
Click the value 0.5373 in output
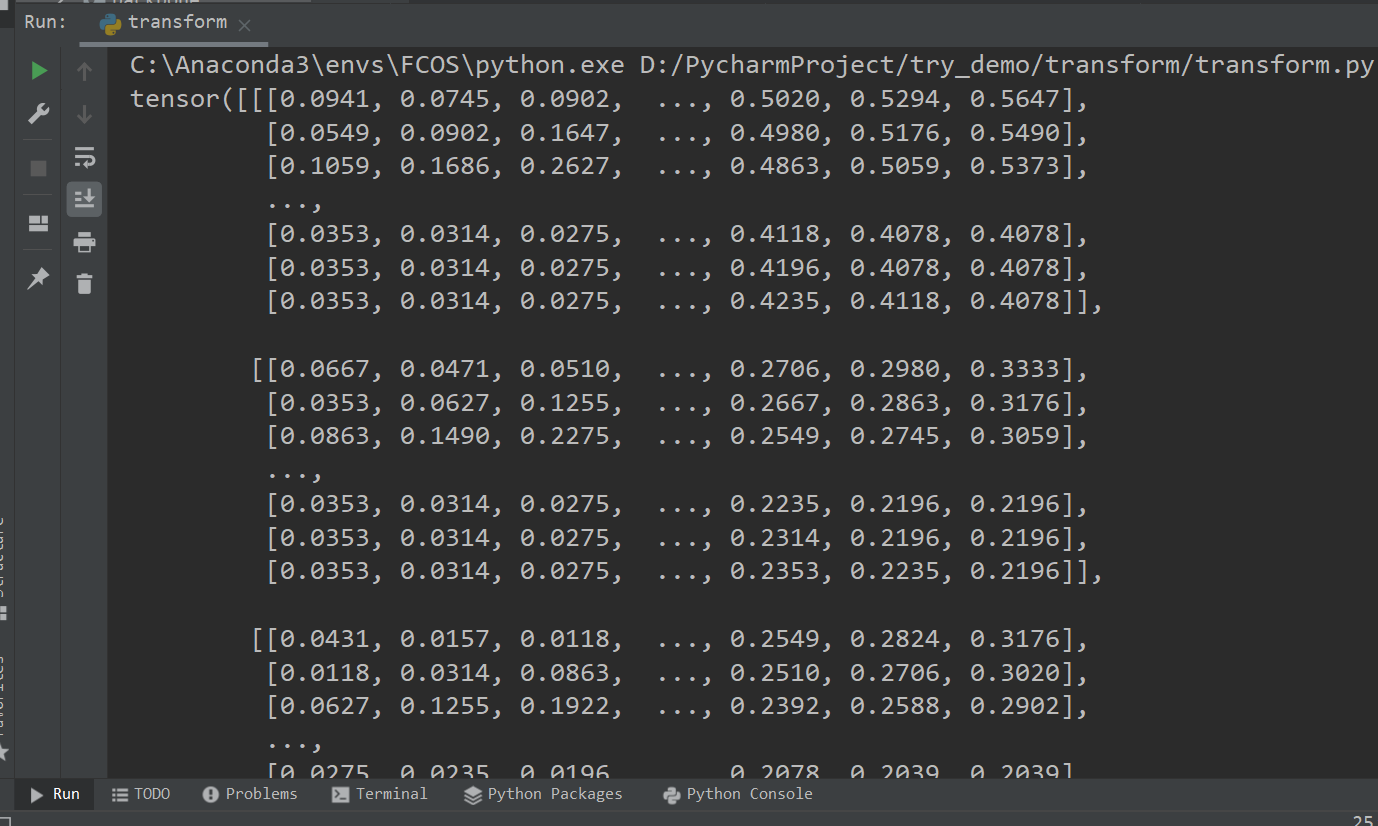click(1015, 167)
